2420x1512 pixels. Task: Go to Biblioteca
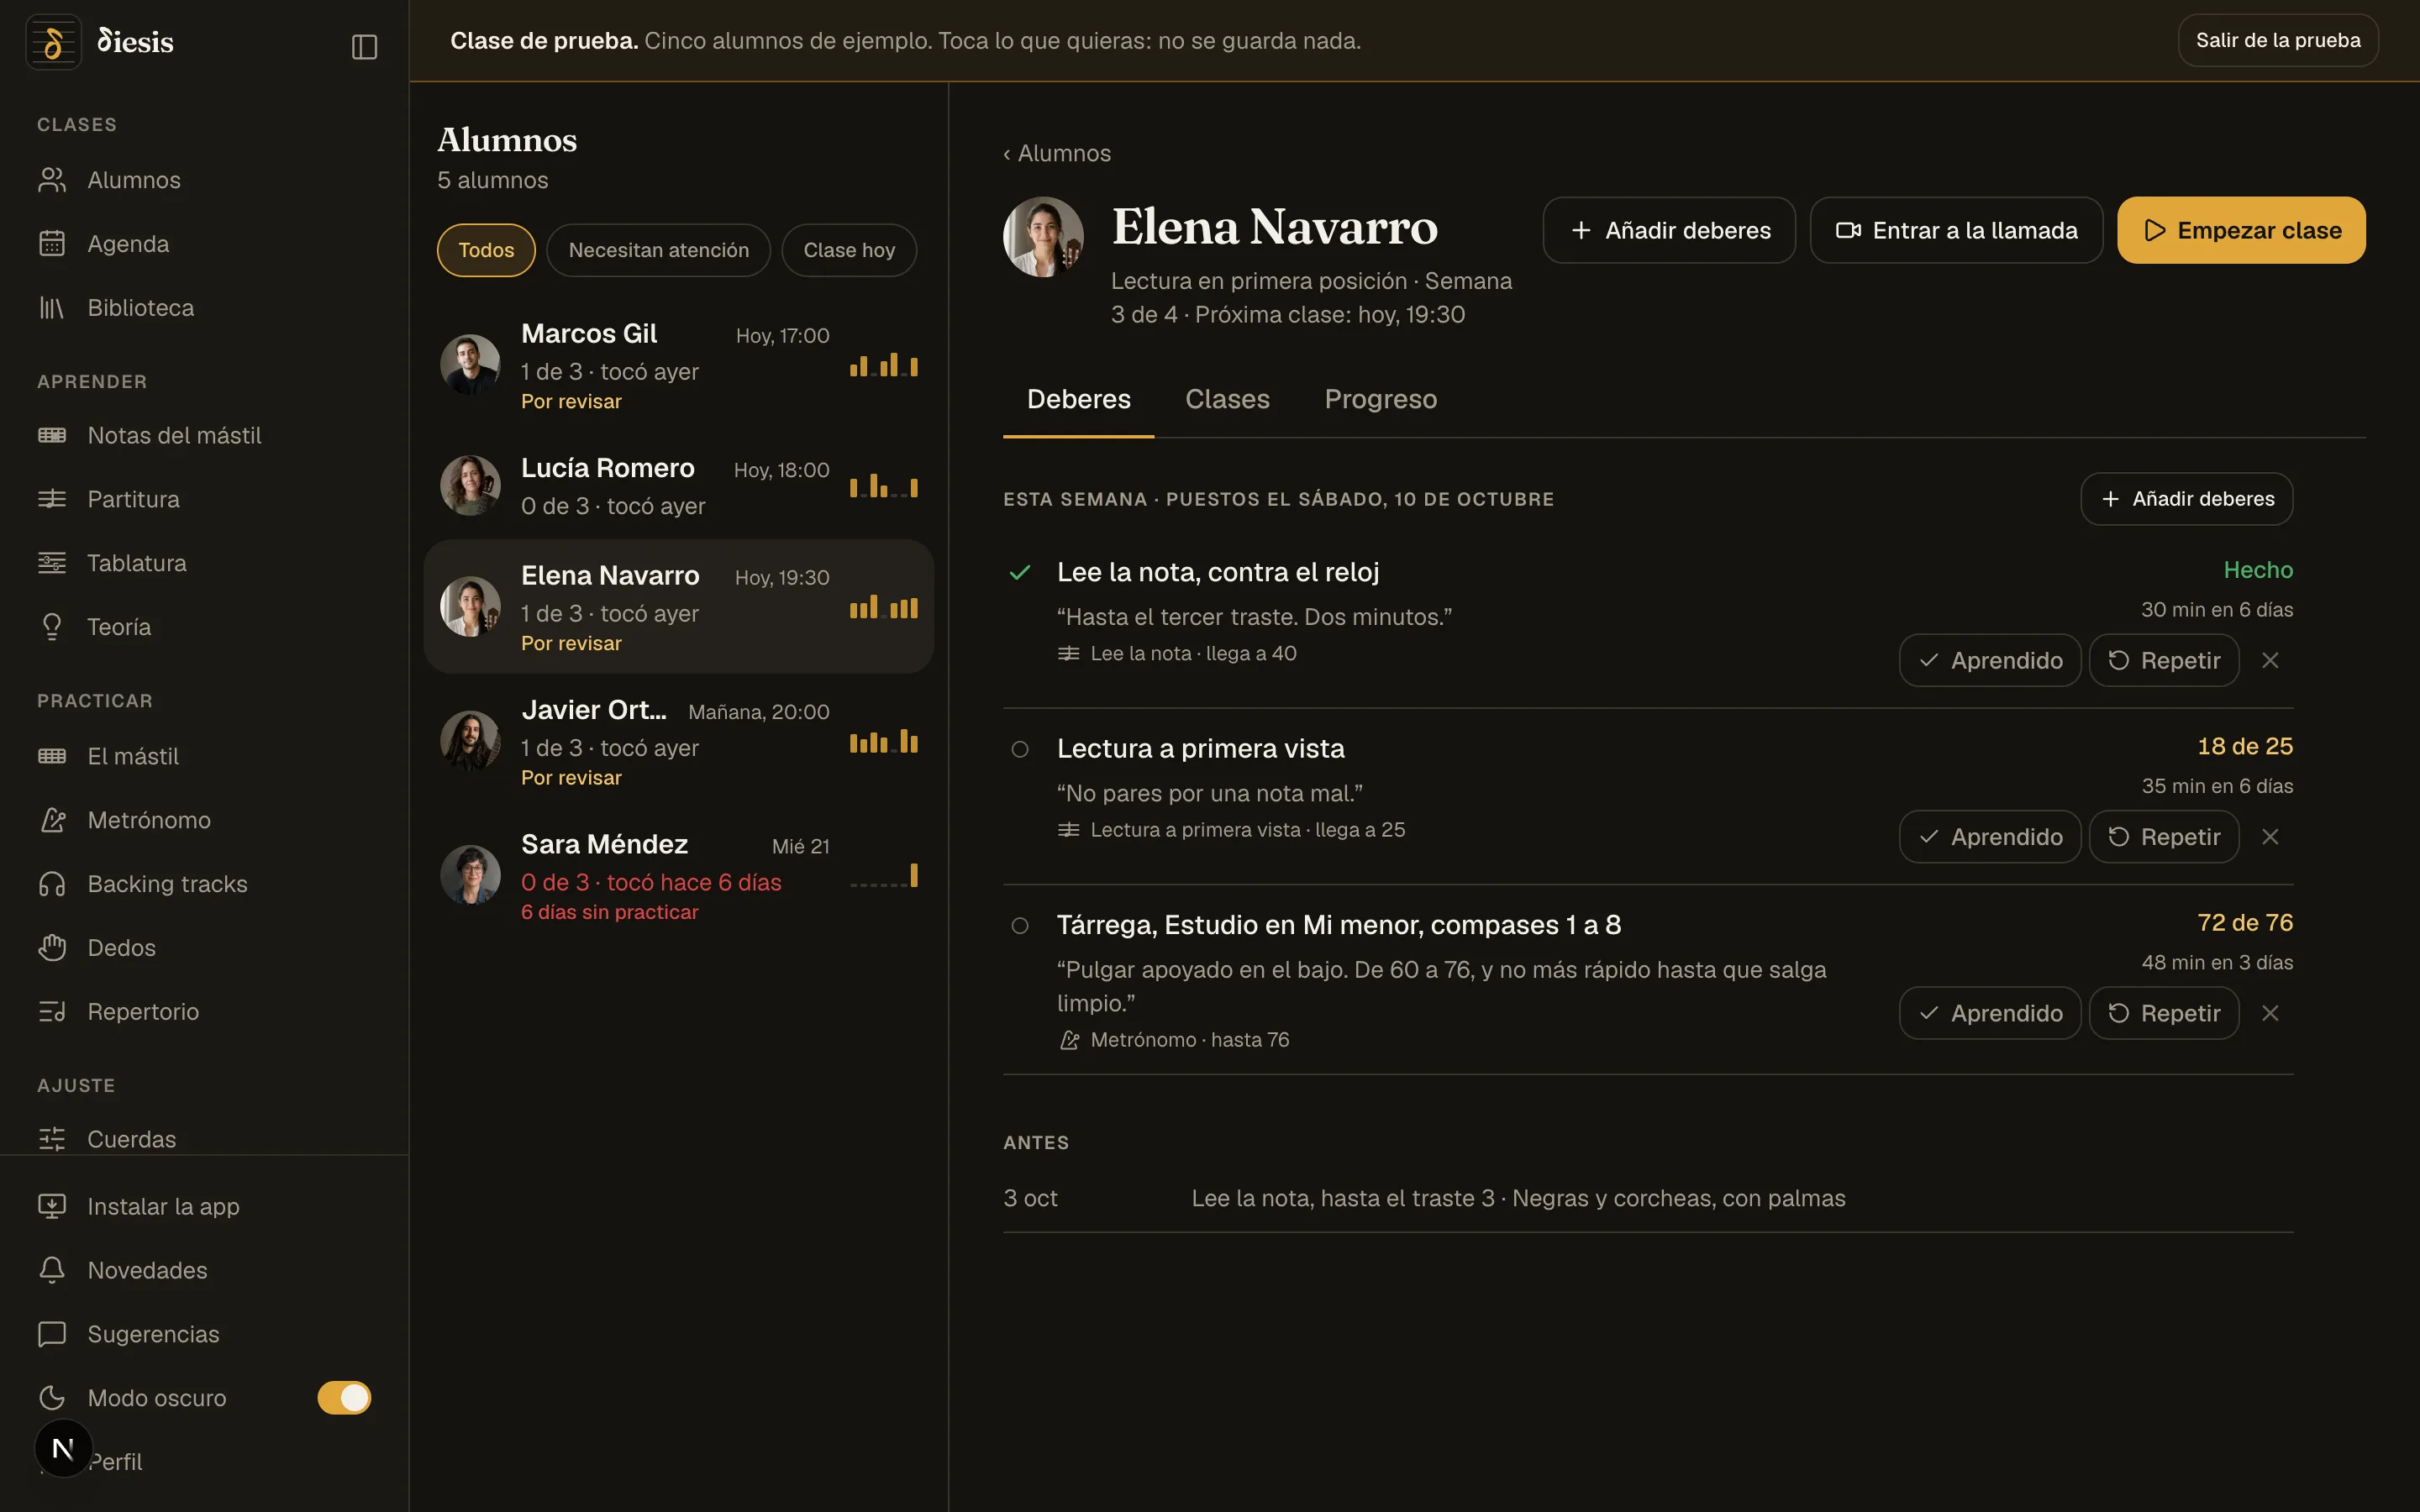[x=204, y=308]
